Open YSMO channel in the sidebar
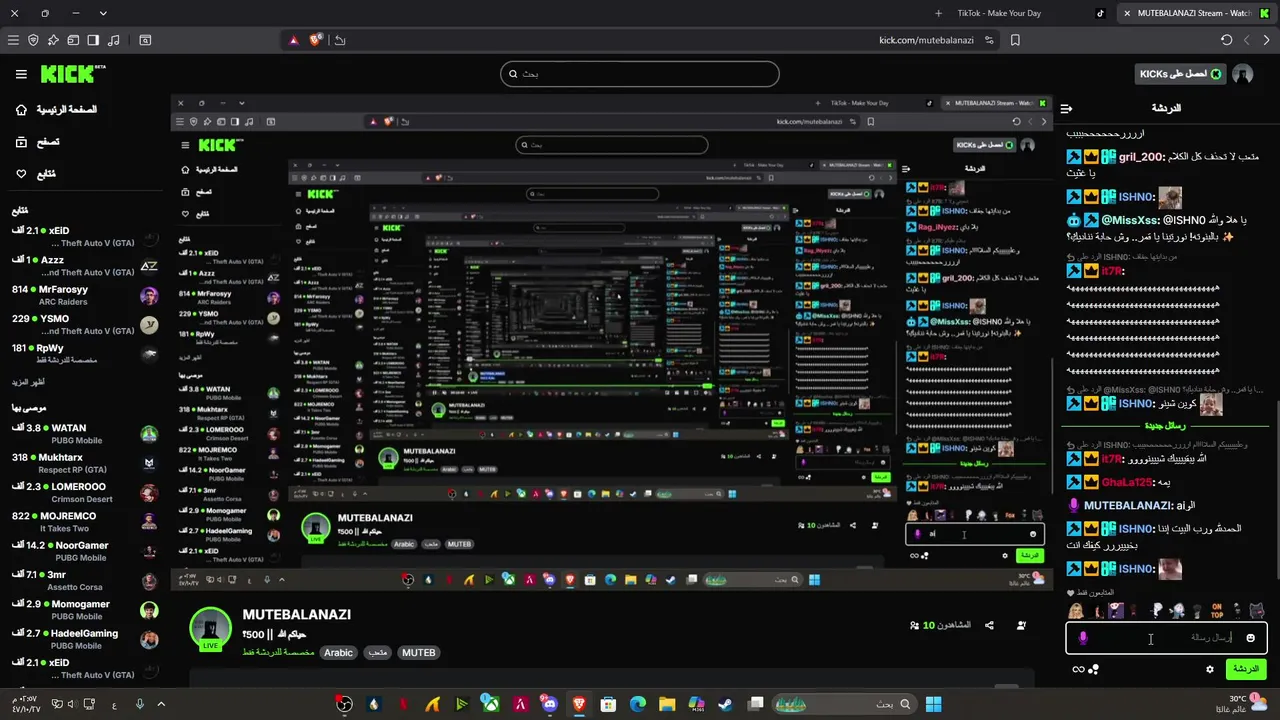1280x720 pixels. (85, 324)
